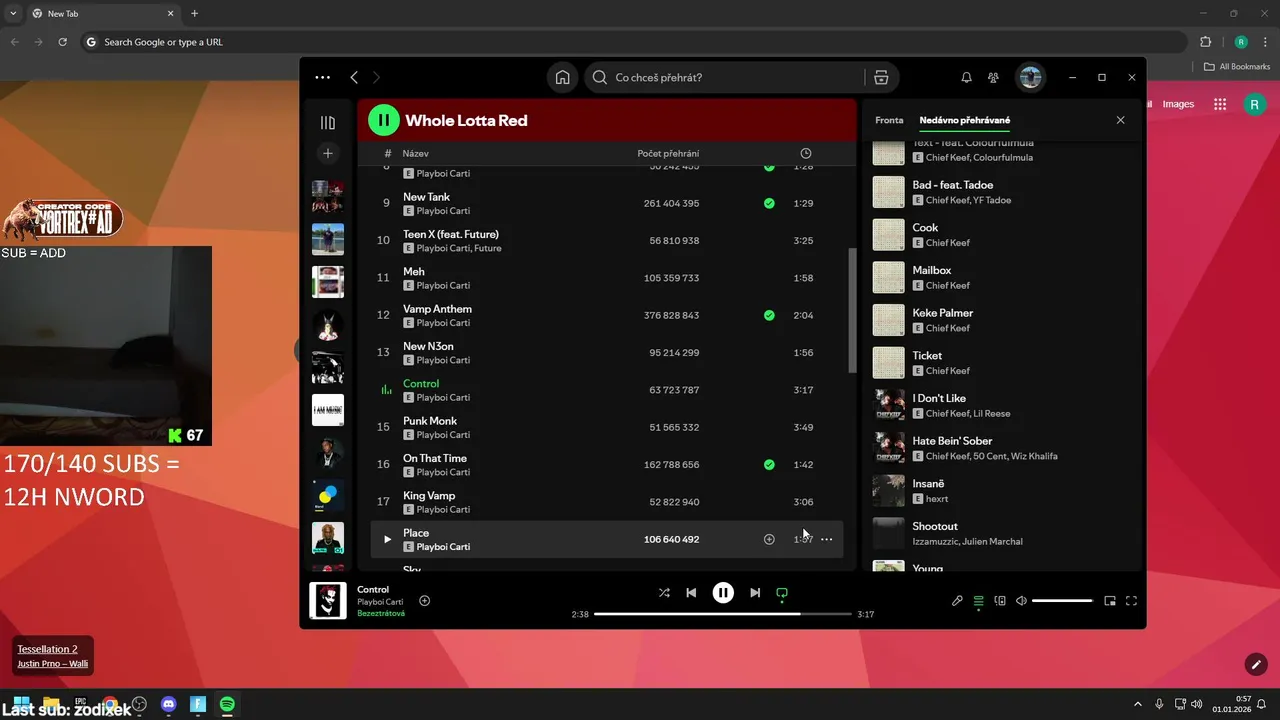Open Spotify profile avatar menu
This screenshot has width=1280, height=720.
(x=1030, y=77)
